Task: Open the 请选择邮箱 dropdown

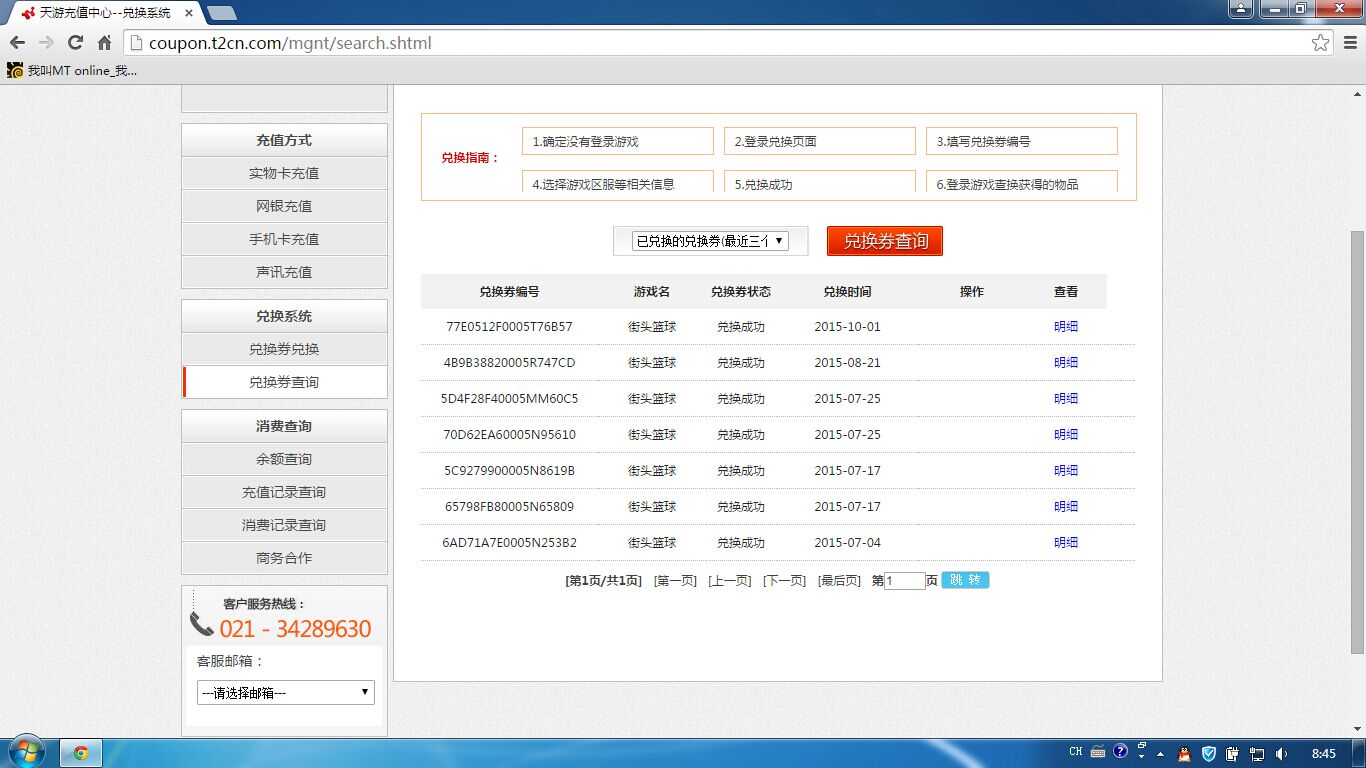Action: [285, 692]
